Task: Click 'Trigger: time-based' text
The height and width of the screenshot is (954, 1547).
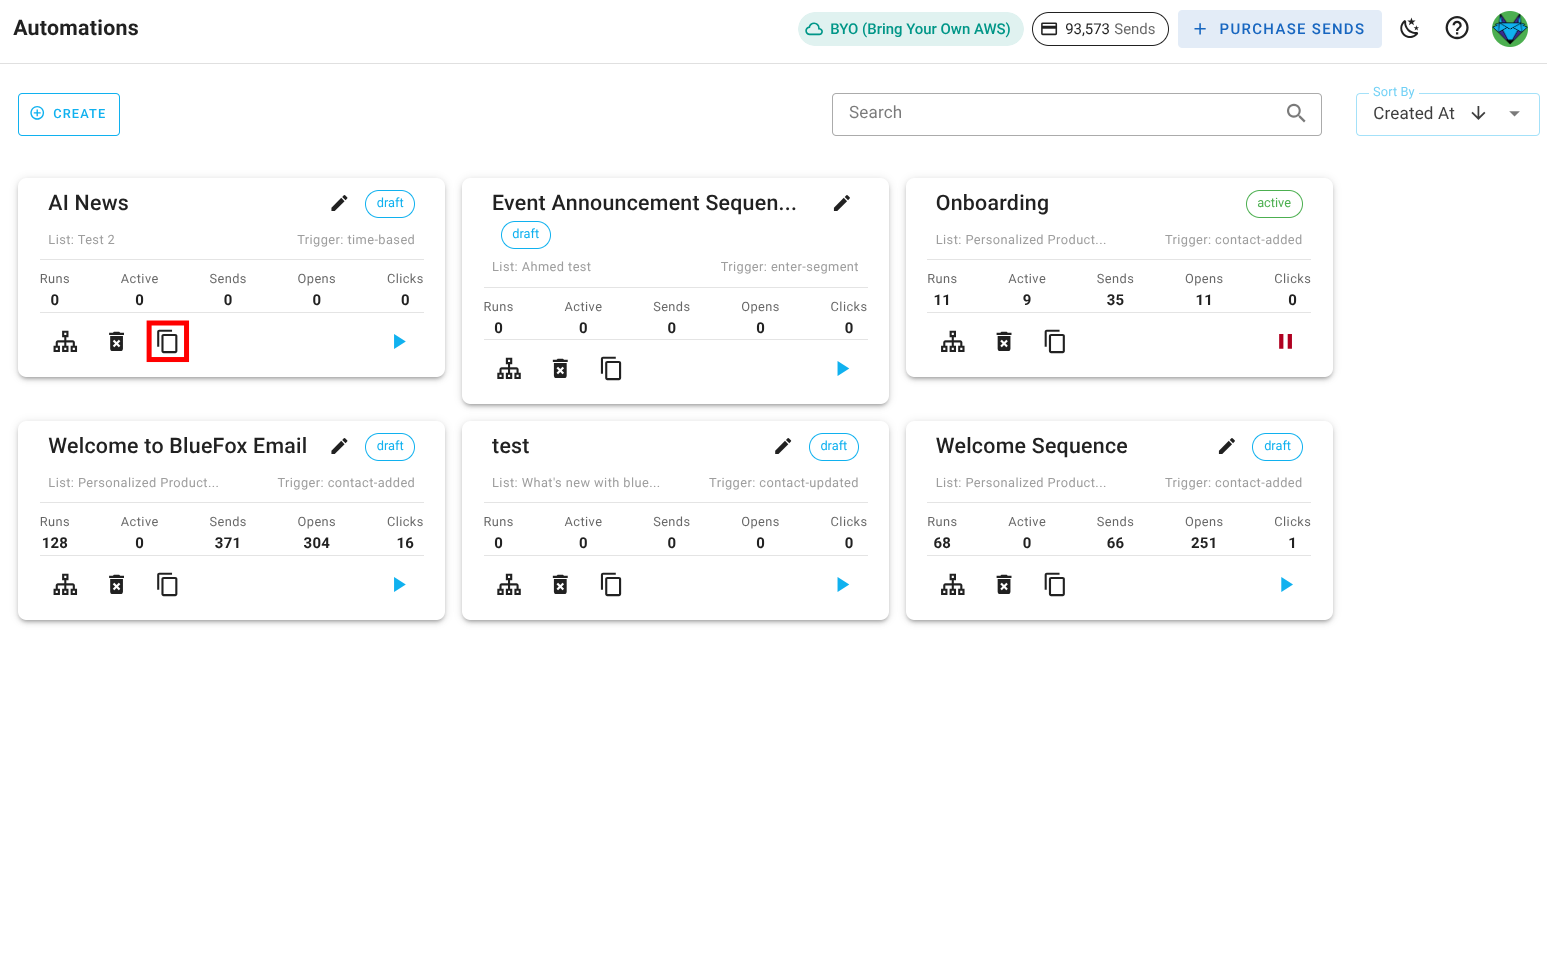Action: click(356, 240)
